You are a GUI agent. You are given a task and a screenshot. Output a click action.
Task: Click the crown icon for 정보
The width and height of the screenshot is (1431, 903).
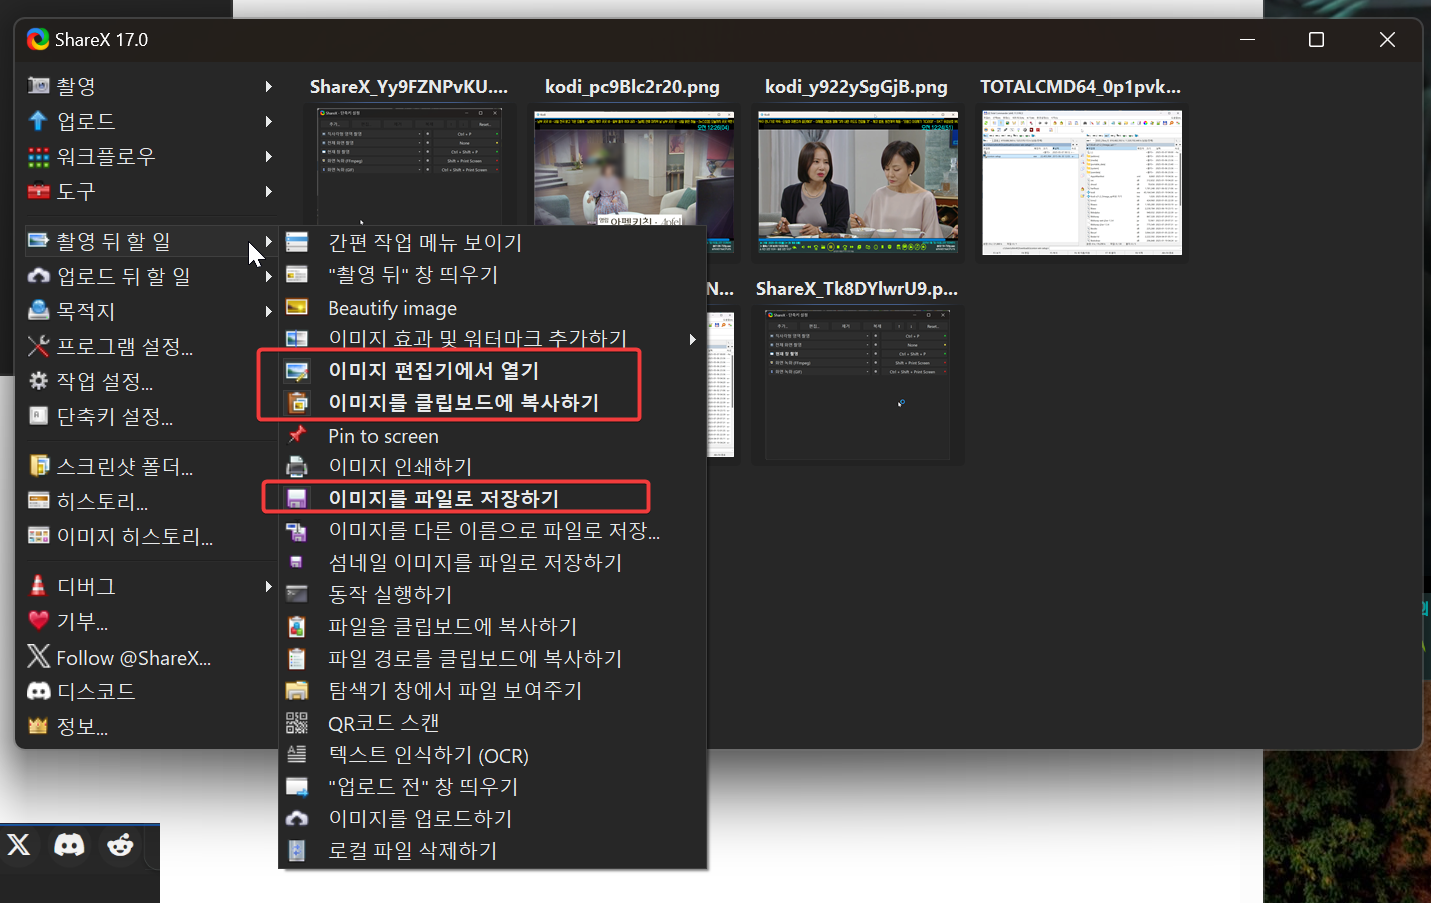coord(38,726)
